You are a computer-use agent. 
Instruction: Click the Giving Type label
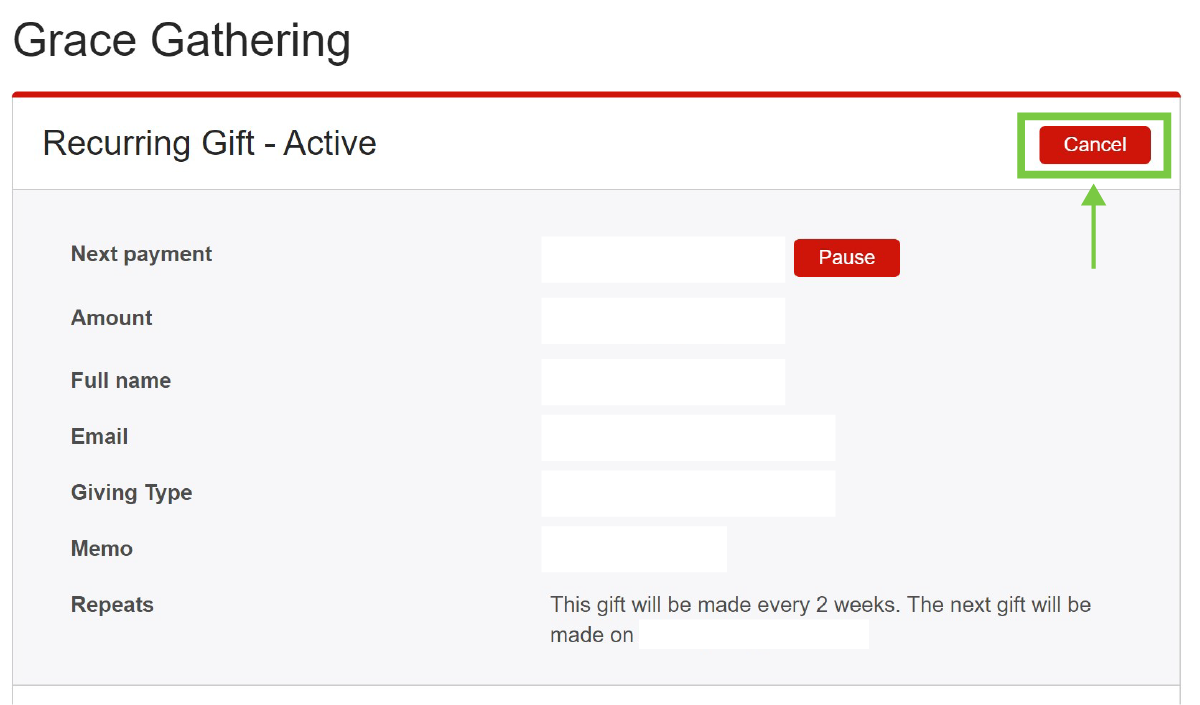[x=131, y=493]
